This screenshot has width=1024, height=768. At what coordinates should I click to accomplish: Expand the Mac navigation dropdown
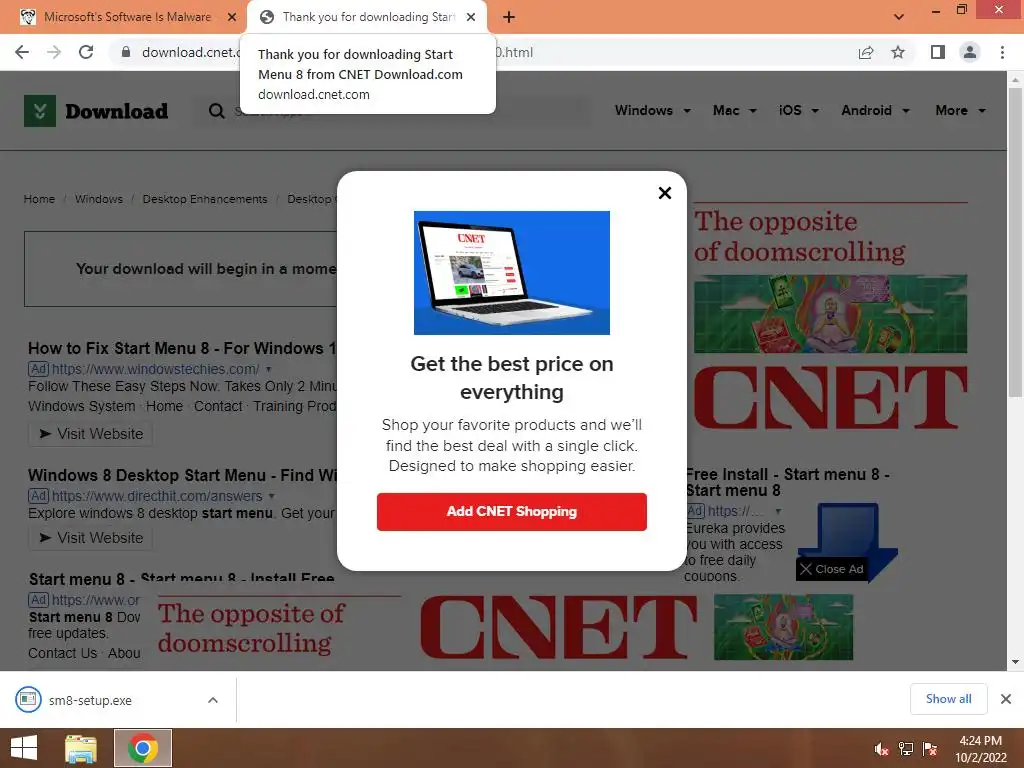point(735,110)
